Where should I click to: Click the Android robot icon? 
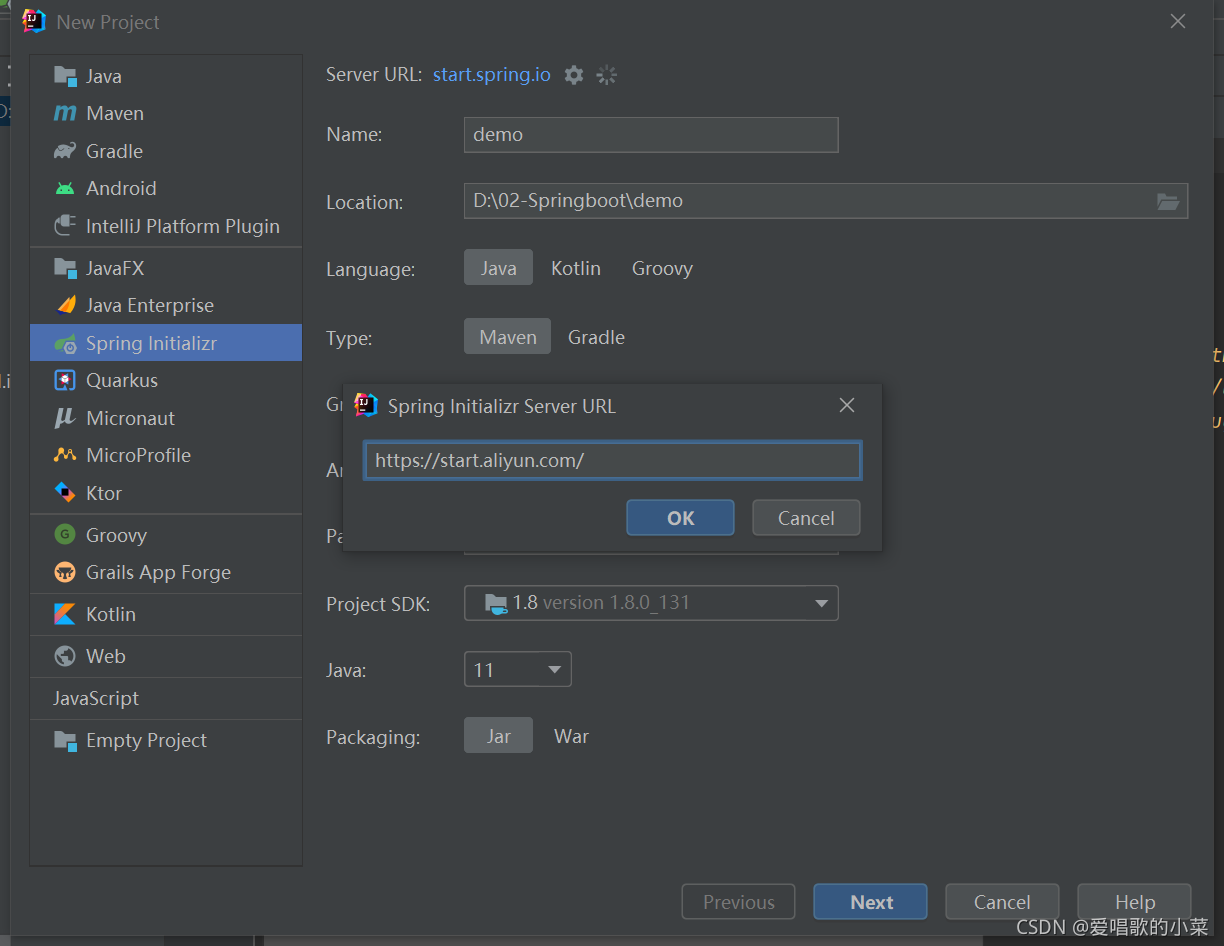(65, 188)
